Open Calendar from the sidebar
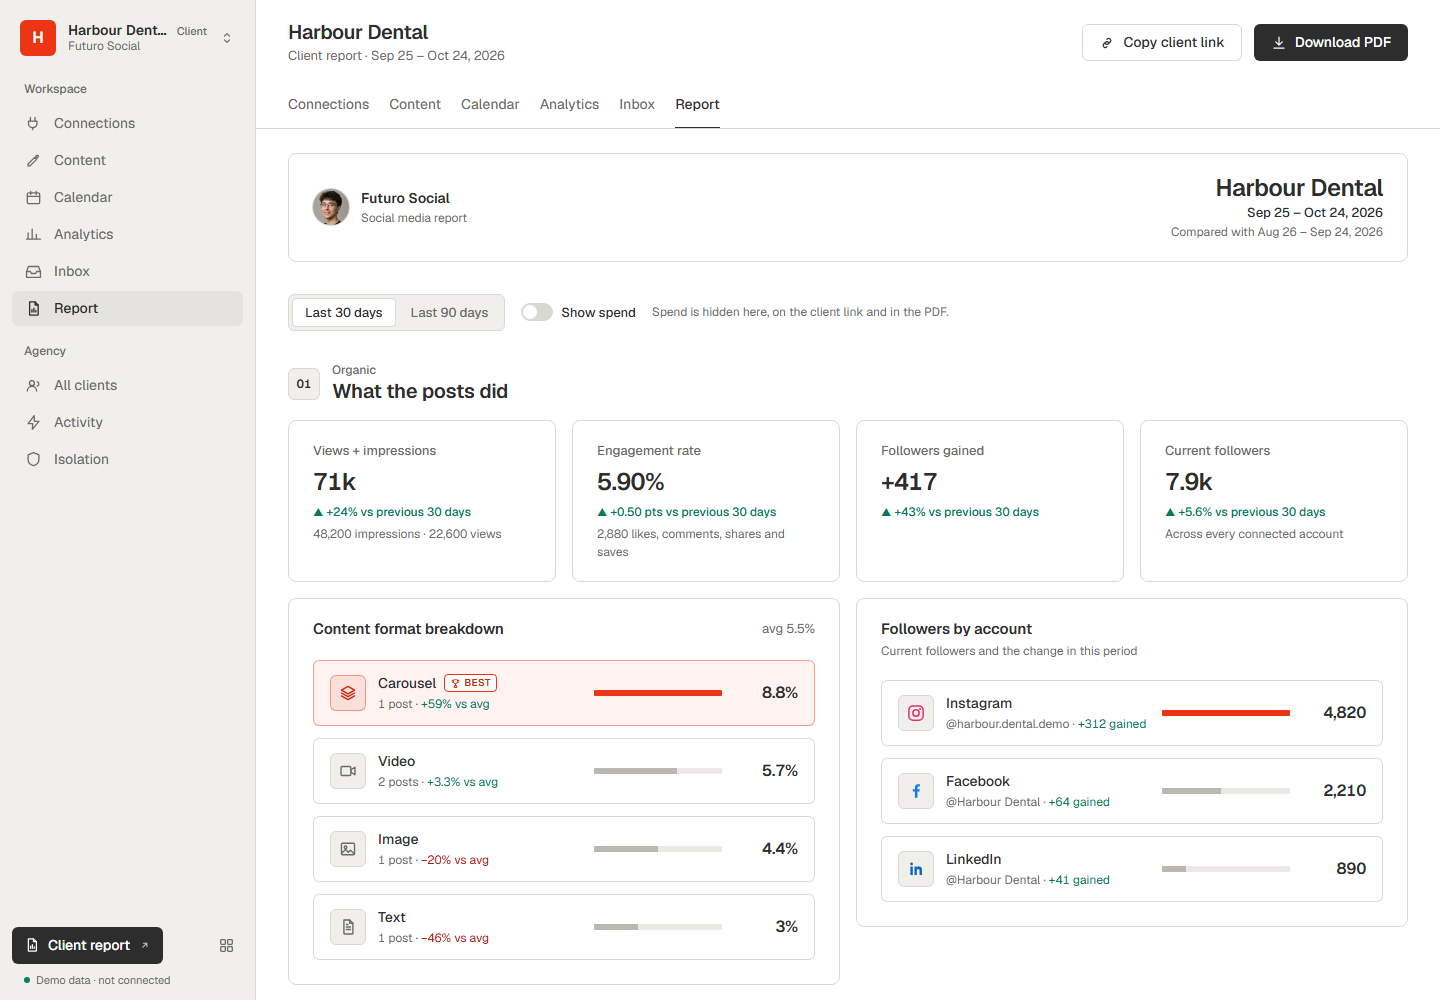This screenshot has height=1000, width=1440. [127, 197]
